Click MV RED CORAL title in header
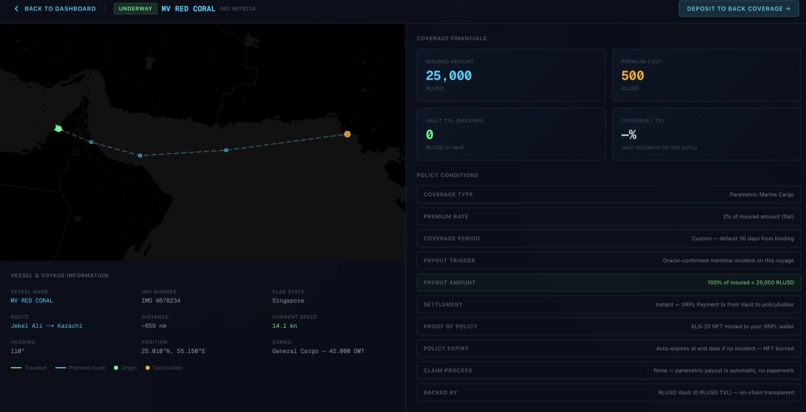 [x=188, y=9]
